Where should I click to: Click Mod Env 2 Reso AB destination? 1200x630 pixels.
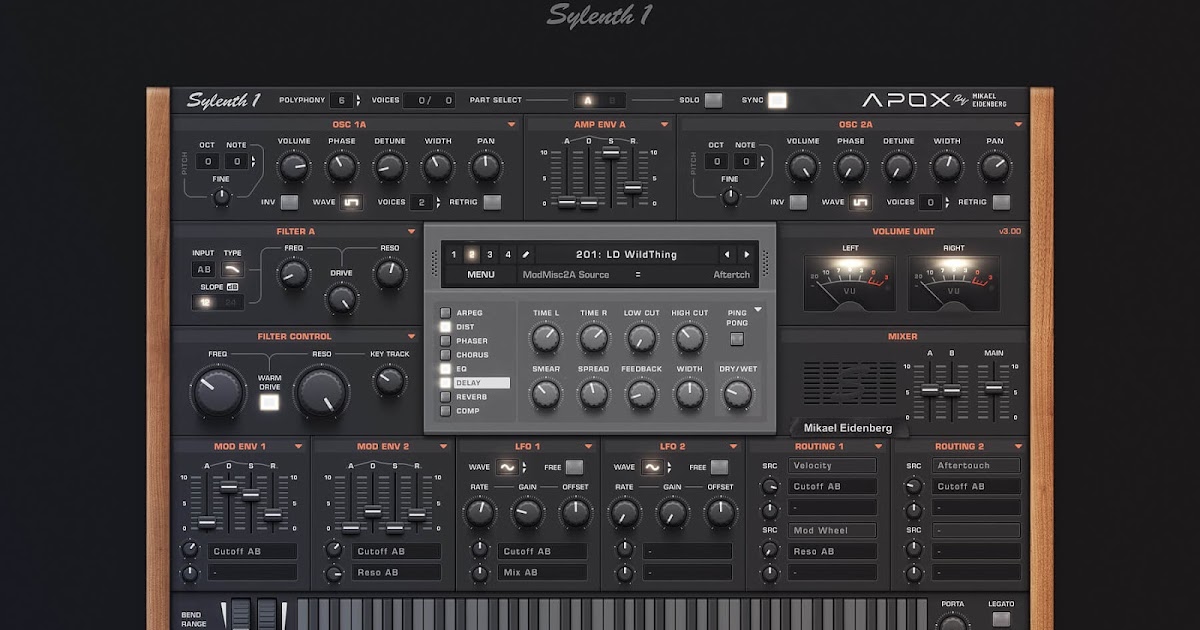click(x=397, y=573)
